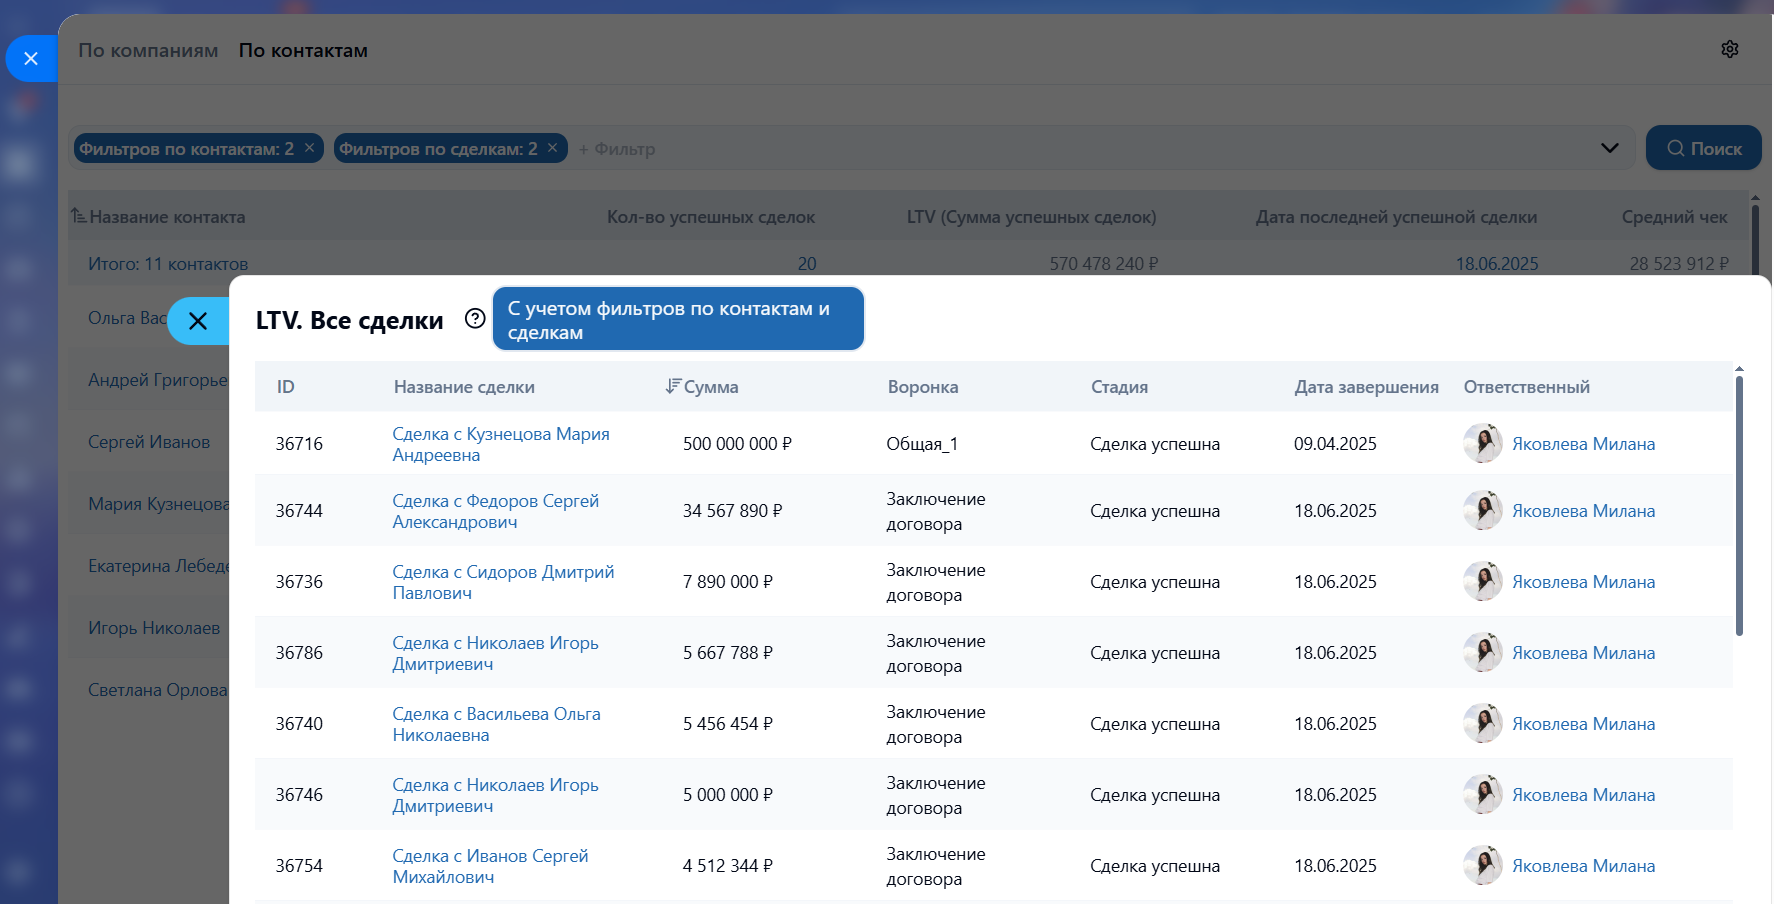Image resolution: width=1774 pixels, height=904 pixels.
Task: Open deal Сделка с Кузнецова Мария Андреевна
Action: (500, 444)
